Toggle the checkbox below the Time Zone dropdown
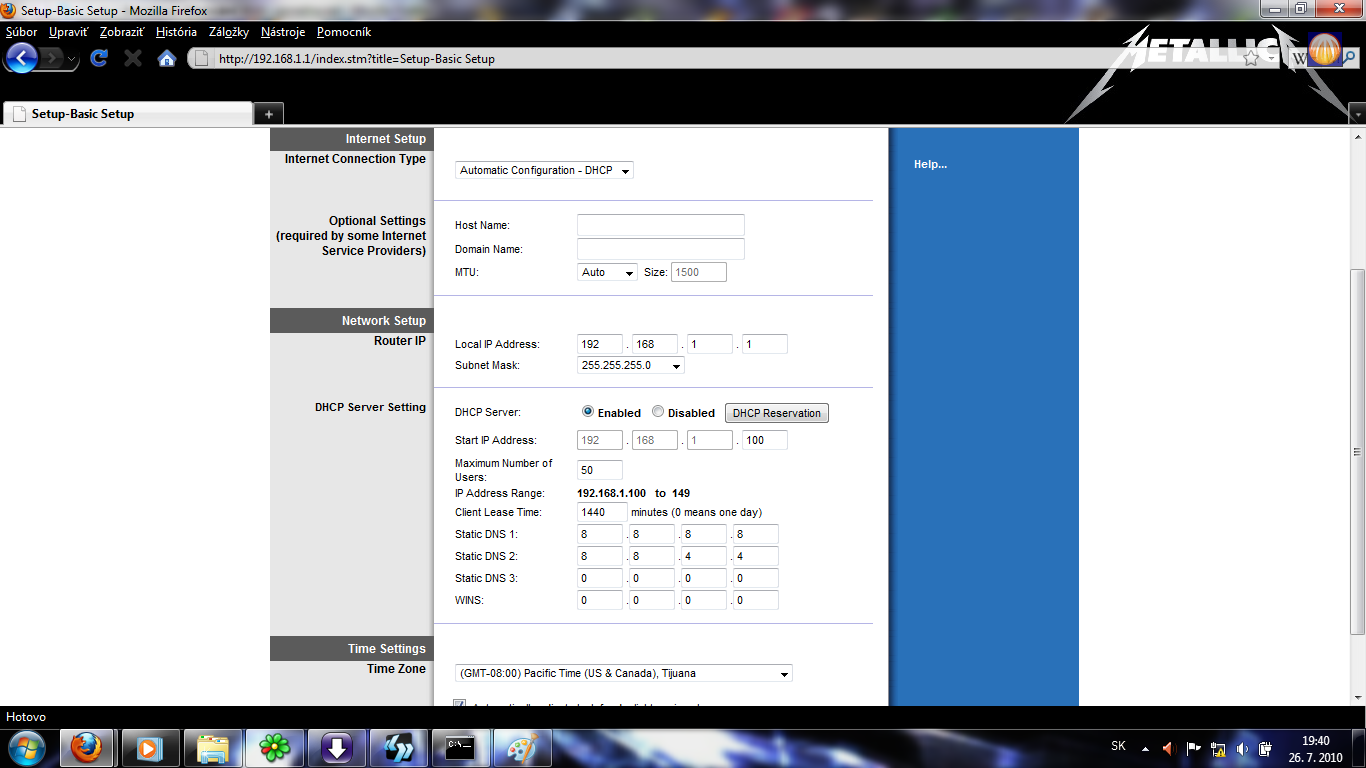1366x768 pixels. click(460, 703)
